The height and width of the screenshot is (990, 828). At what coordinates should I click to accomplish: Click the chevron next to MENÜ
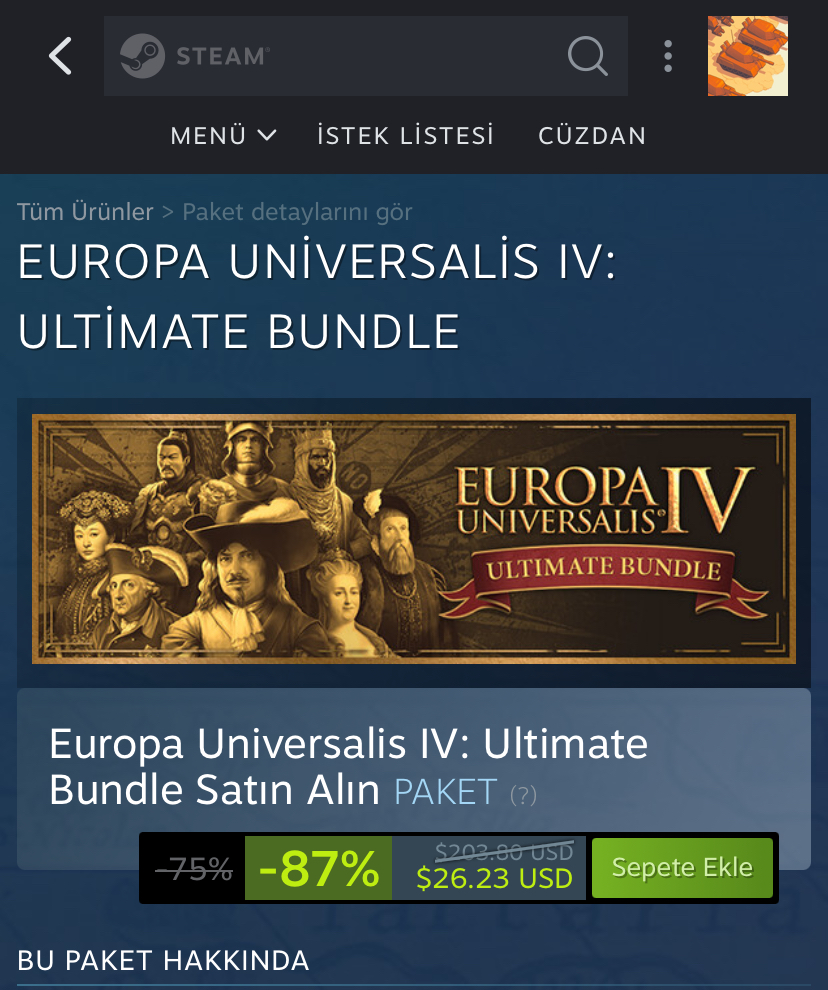click(x=267, y=135)
